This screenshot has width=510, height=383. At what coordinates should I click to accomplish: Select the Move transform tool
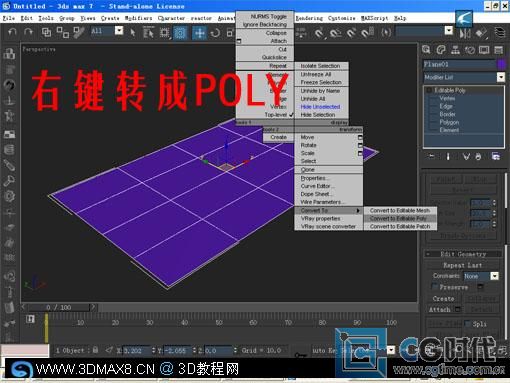tap(199, 33)
